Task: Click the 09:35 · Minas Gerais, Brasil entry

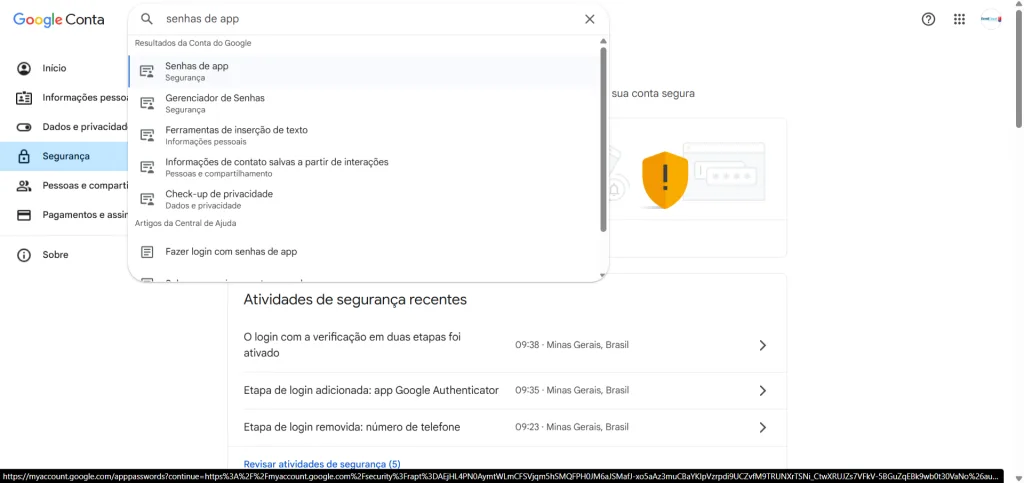Action: (572, 390)
